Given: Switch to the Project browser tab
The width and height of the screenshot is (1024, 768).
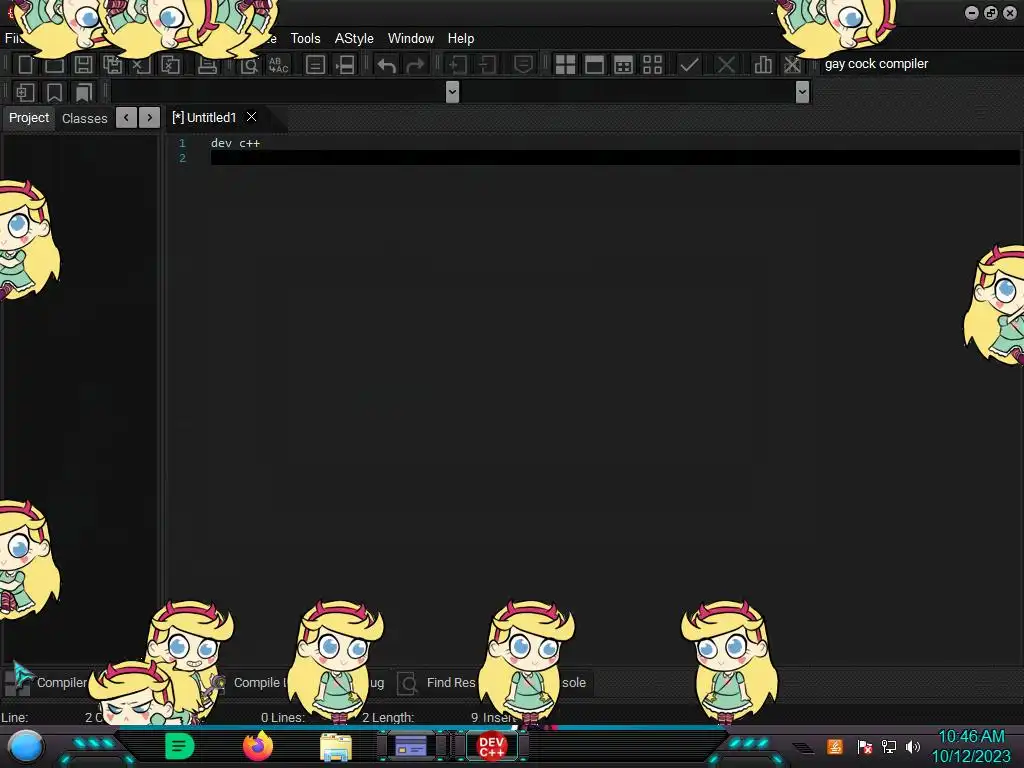Looking at the screenshot, I should point(29,118).
